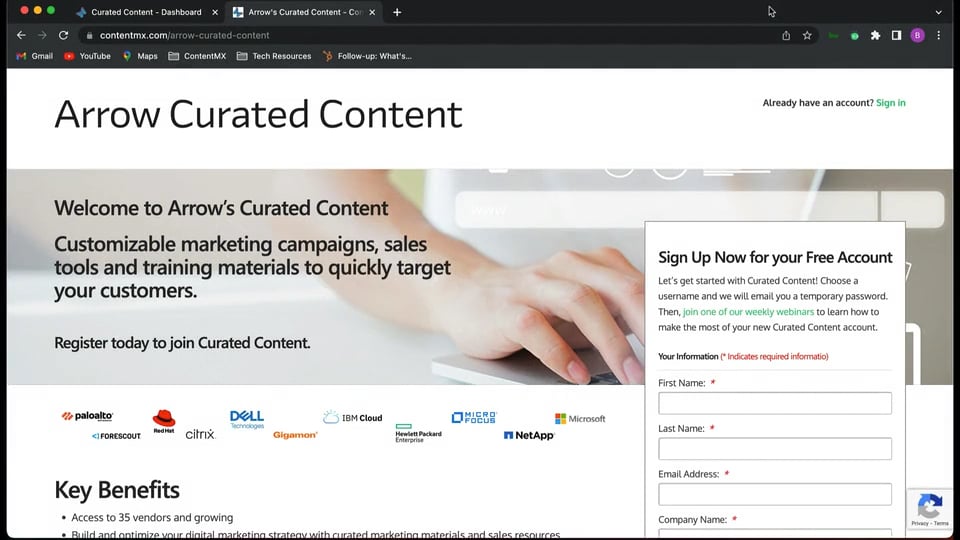
Task: Click into the Last Name field
Action: (774, 448)
